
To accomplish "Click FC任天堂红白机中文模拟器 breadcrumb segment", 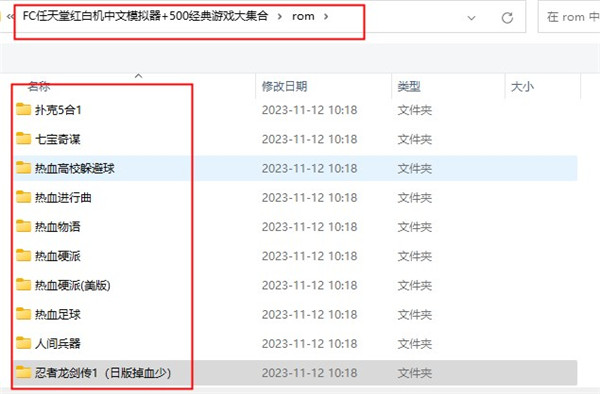I will pos(145,16).
